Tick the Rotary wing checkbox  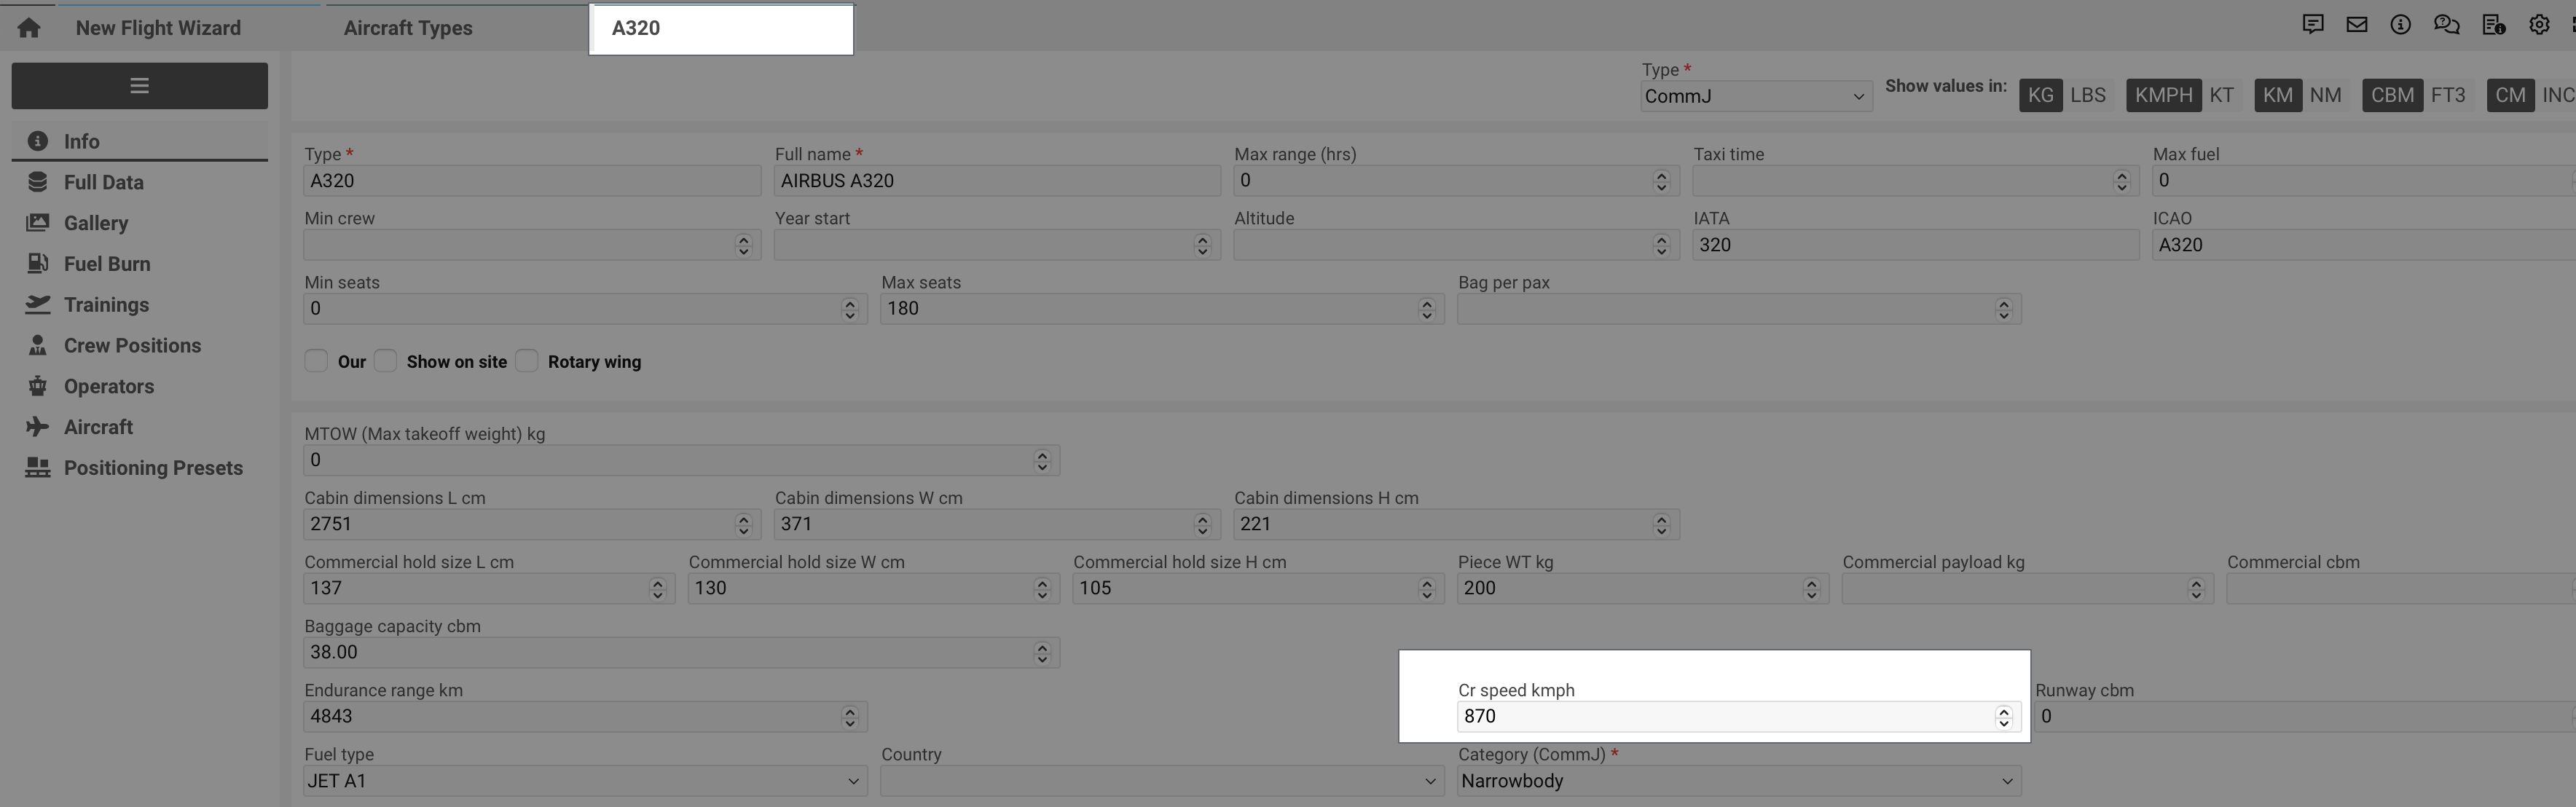[x=527, y=361]
